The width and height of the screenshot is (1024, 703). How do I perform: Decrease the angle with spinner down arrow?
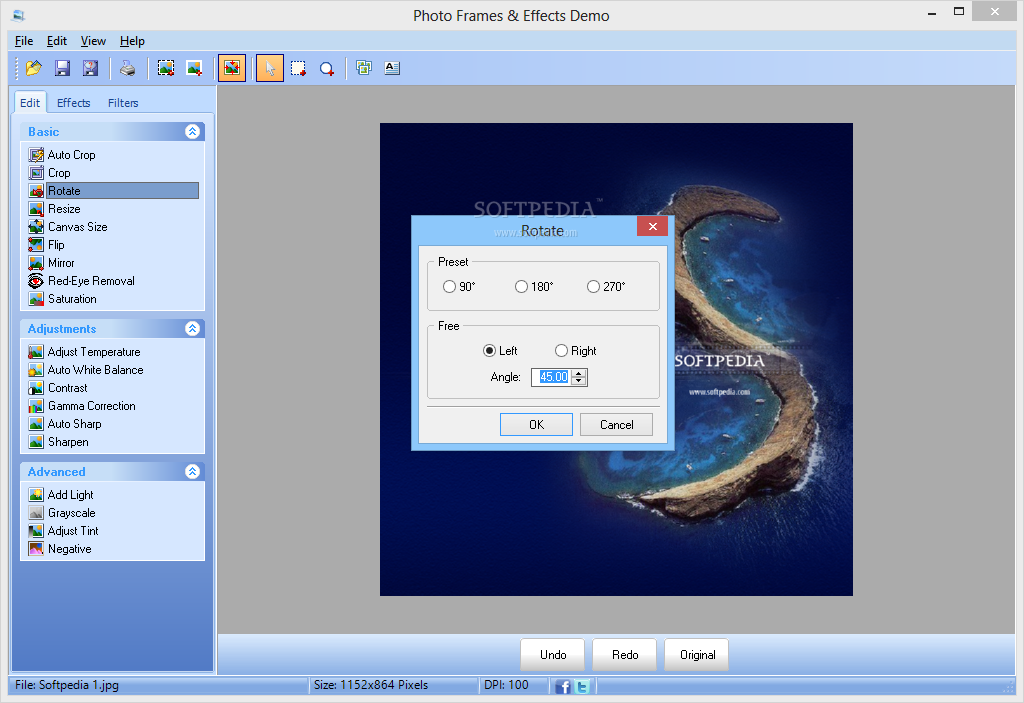click(x=579, y=381)
